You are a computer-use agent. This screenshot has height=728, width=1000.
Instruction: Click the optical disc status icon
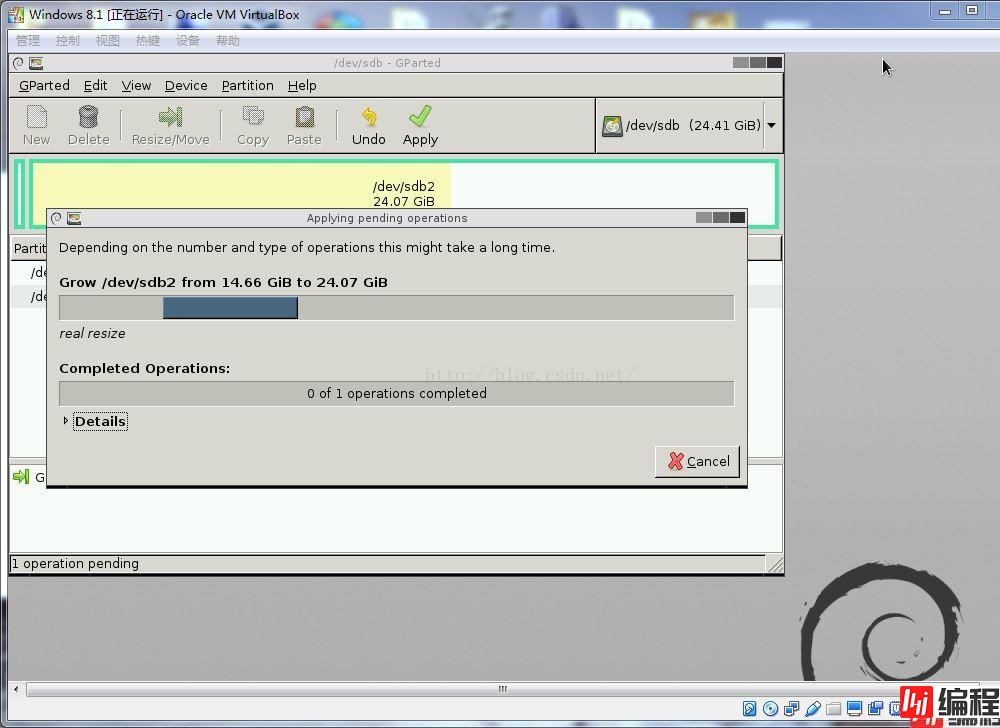click(x=770, y=709)
